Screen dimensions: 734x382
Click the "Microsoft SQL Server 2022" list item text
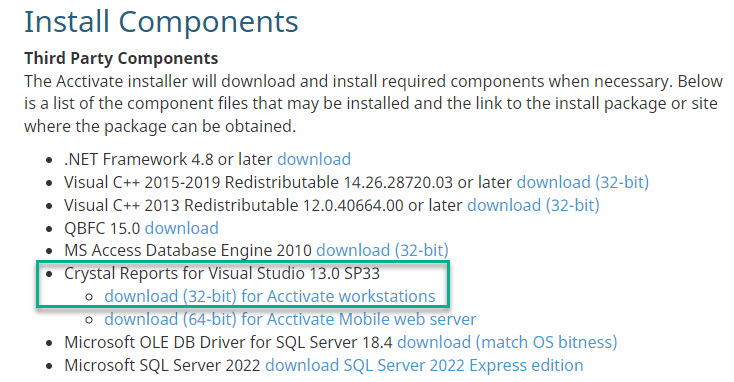point(162,365)
